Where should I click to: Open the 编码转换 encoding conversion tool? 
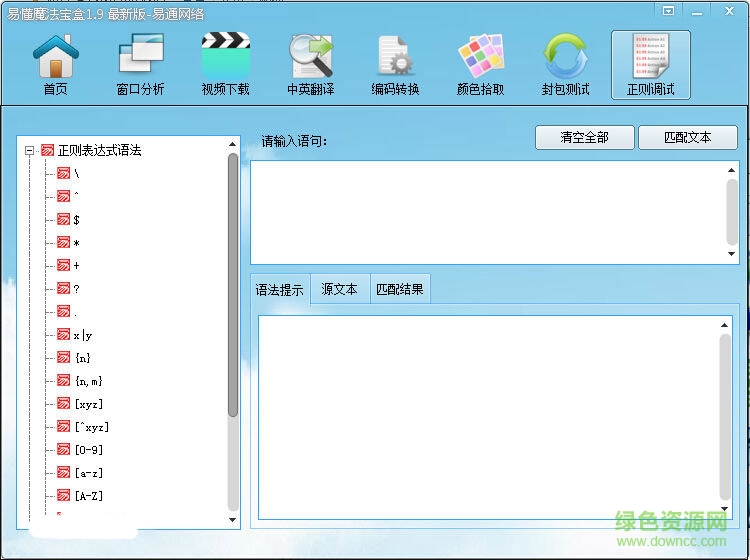[395, 65]
